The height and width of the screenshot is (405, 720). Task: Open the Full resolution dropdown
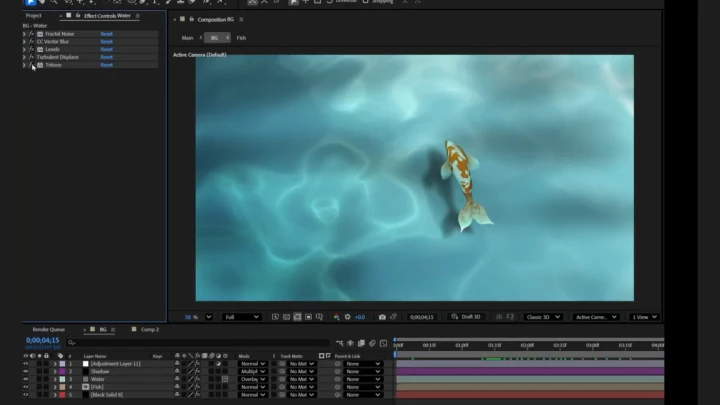click(241, 317)
